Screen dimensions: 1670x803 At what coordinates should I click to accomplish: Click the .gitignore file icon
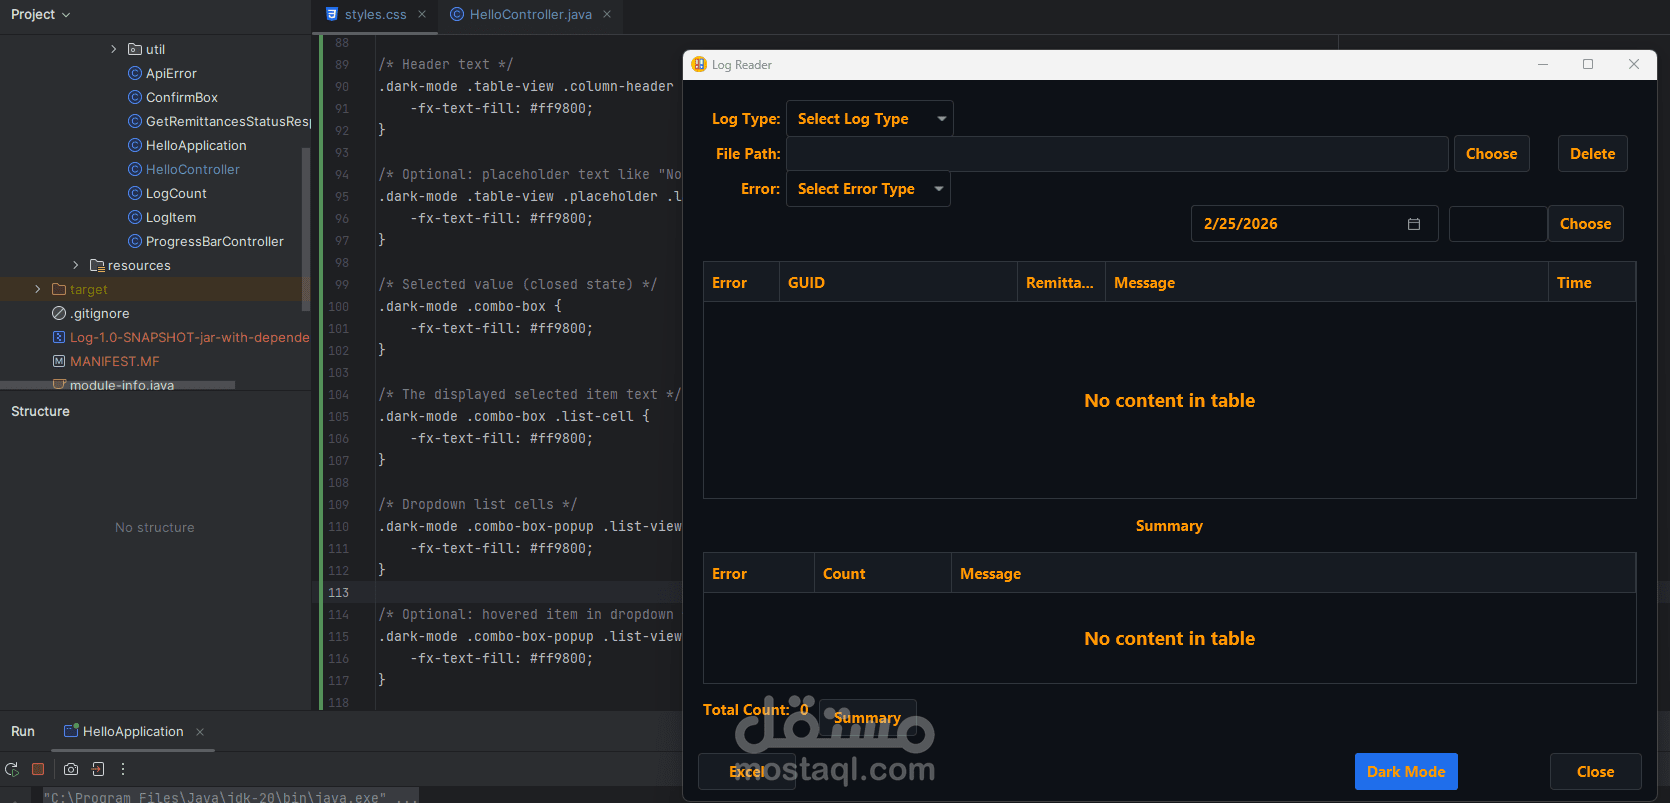(59, 313)
